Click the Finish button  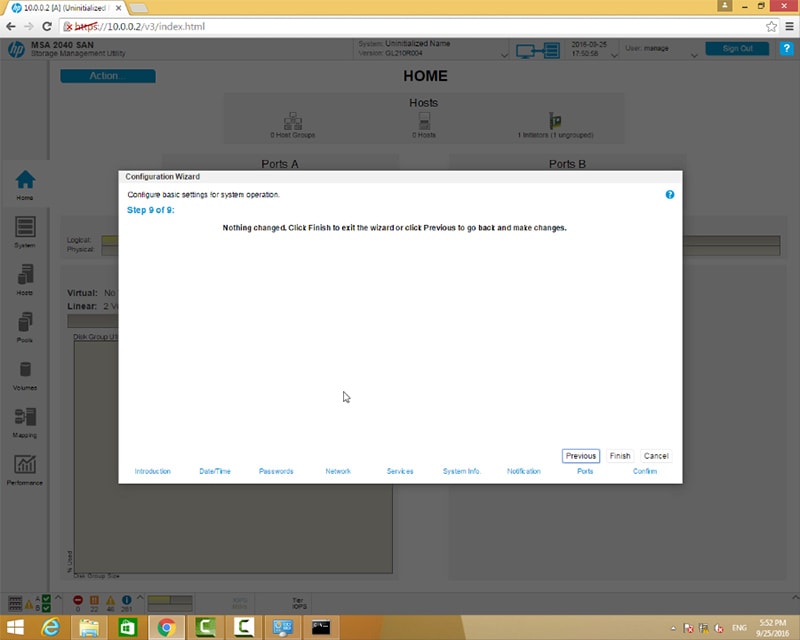click(x=620, y=456)
